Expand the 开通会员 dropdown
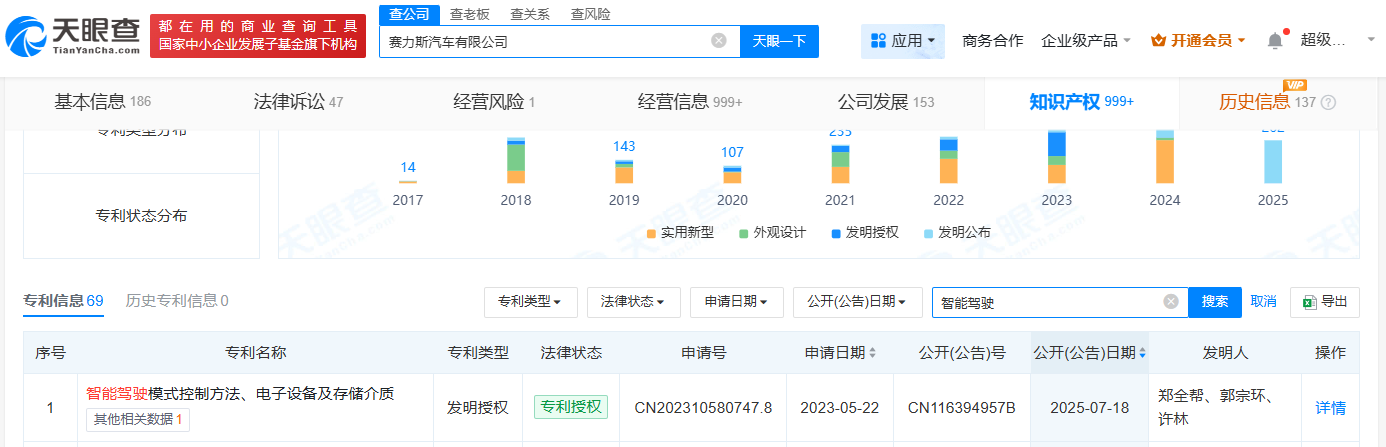Screen dimensions: 1386x447 tap(1198, 41)
